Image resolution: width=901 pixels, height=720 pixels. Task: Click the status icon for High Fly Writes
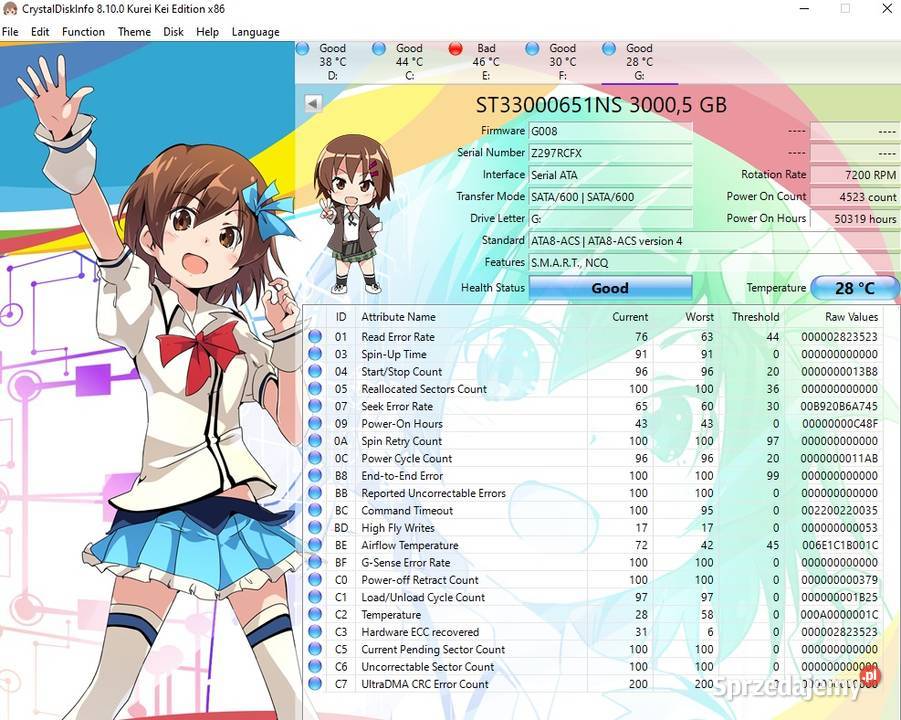pyautogui.click(x=315, y=528)
